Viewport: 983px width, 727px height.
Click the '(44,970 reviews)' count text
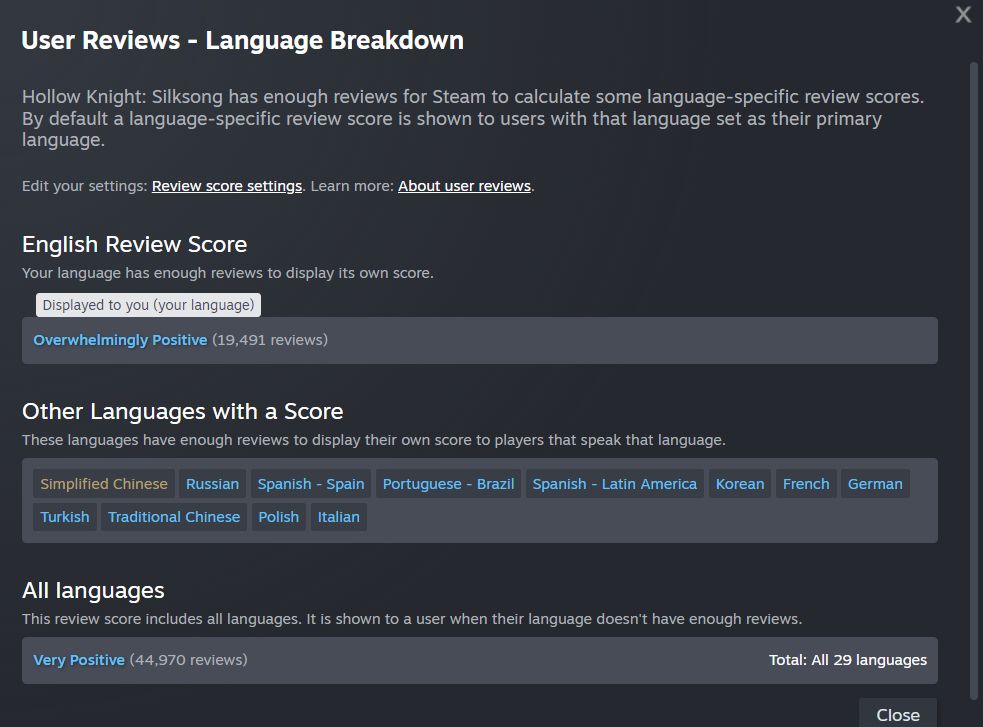tap(189, 660)
